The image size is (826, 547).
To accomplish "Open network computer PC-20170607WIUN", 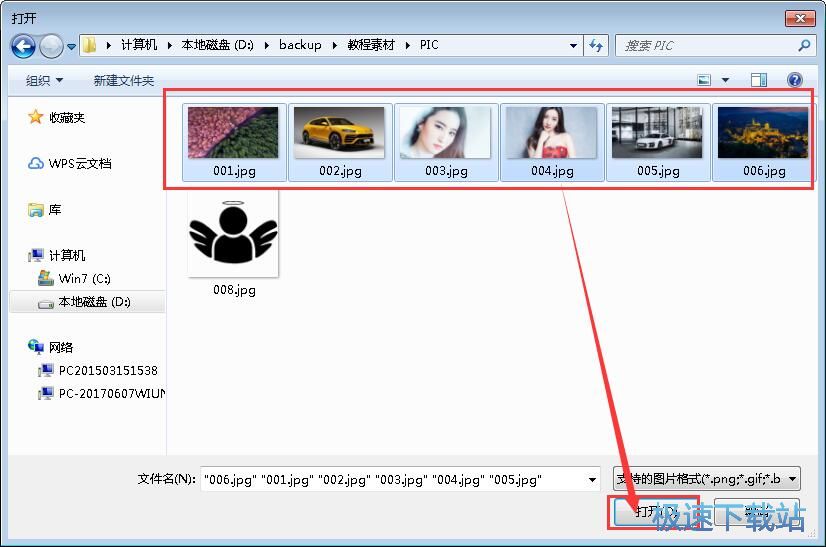I will click(112, 394).
